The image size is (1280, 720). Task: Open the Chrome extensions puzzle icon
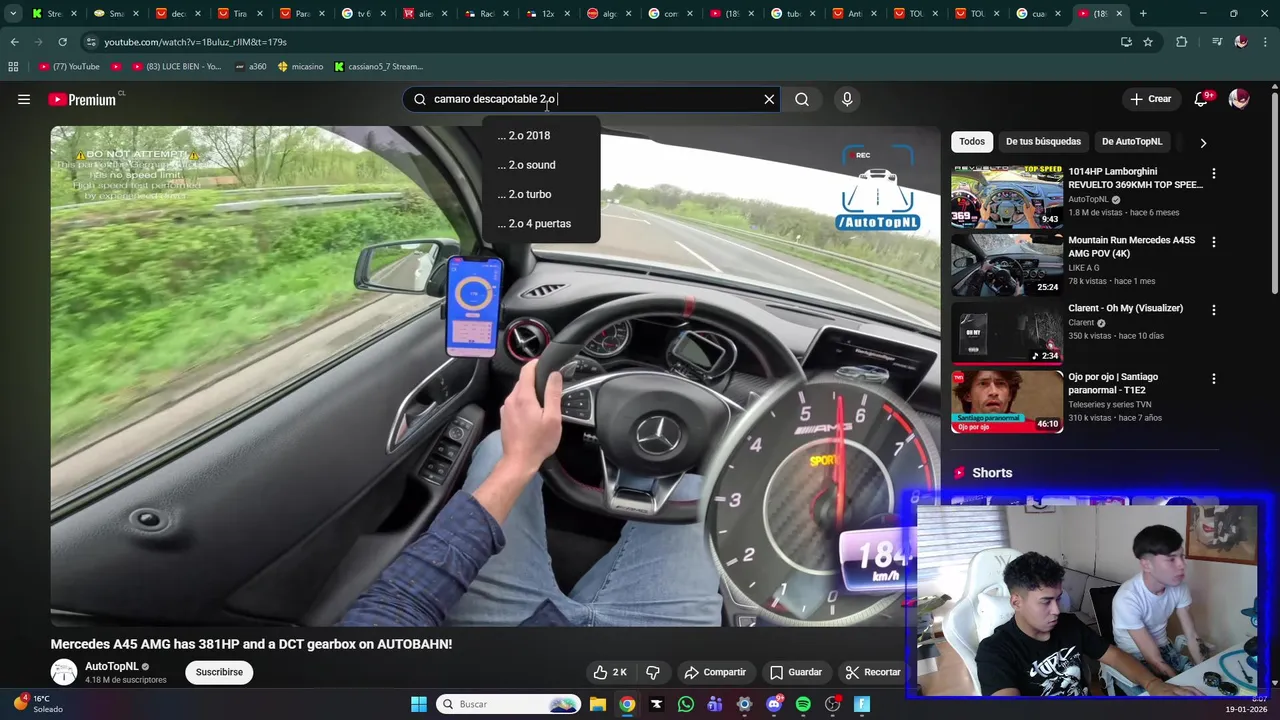[x=1182, y=42]
